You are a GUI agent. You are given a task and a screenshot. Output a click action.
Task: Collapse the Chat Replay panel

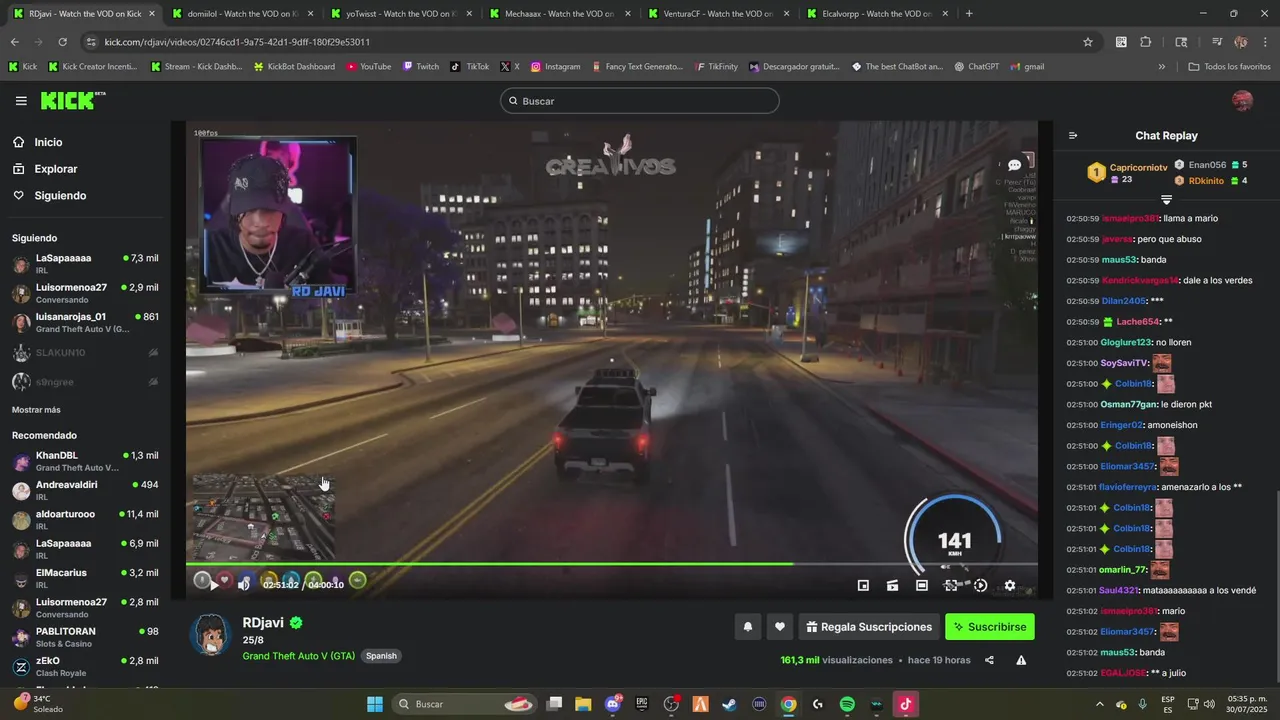[x=1073, y=136]
